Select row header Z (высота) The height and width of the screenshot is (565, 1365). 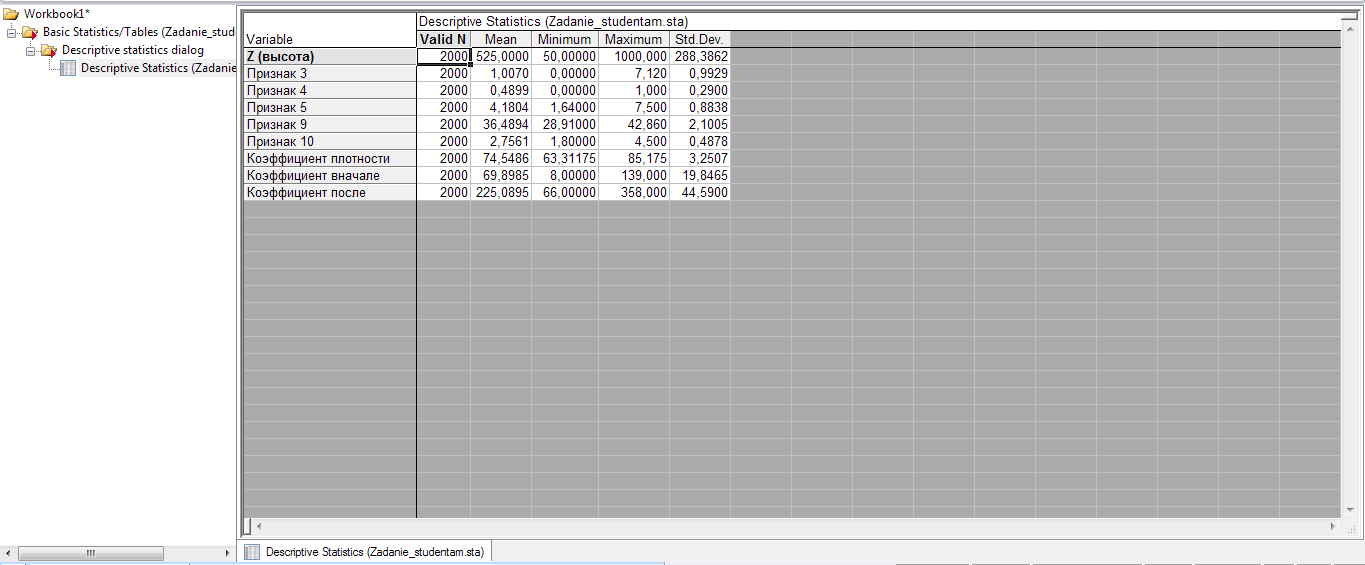[330, 57]
